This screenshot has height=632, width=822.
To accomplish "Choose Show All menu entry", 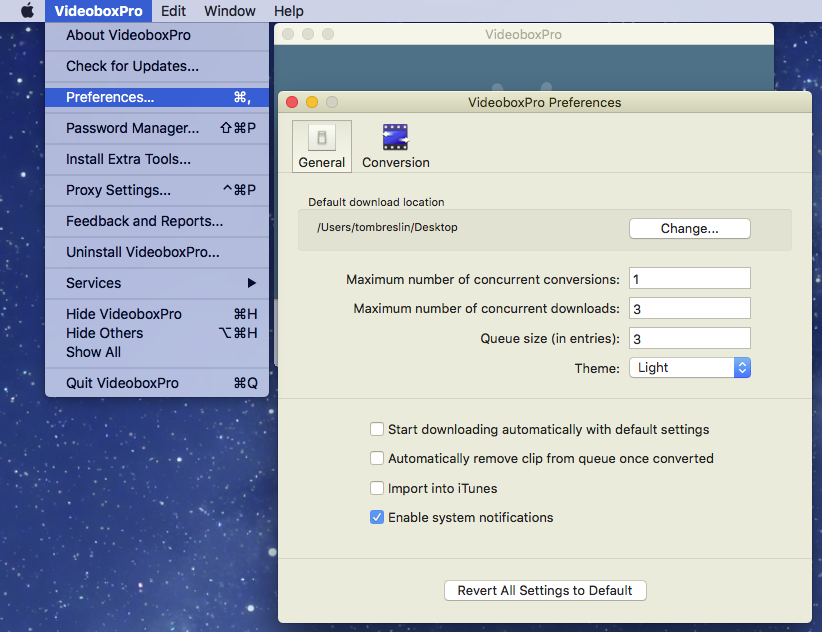I will [x=157, y=352].
